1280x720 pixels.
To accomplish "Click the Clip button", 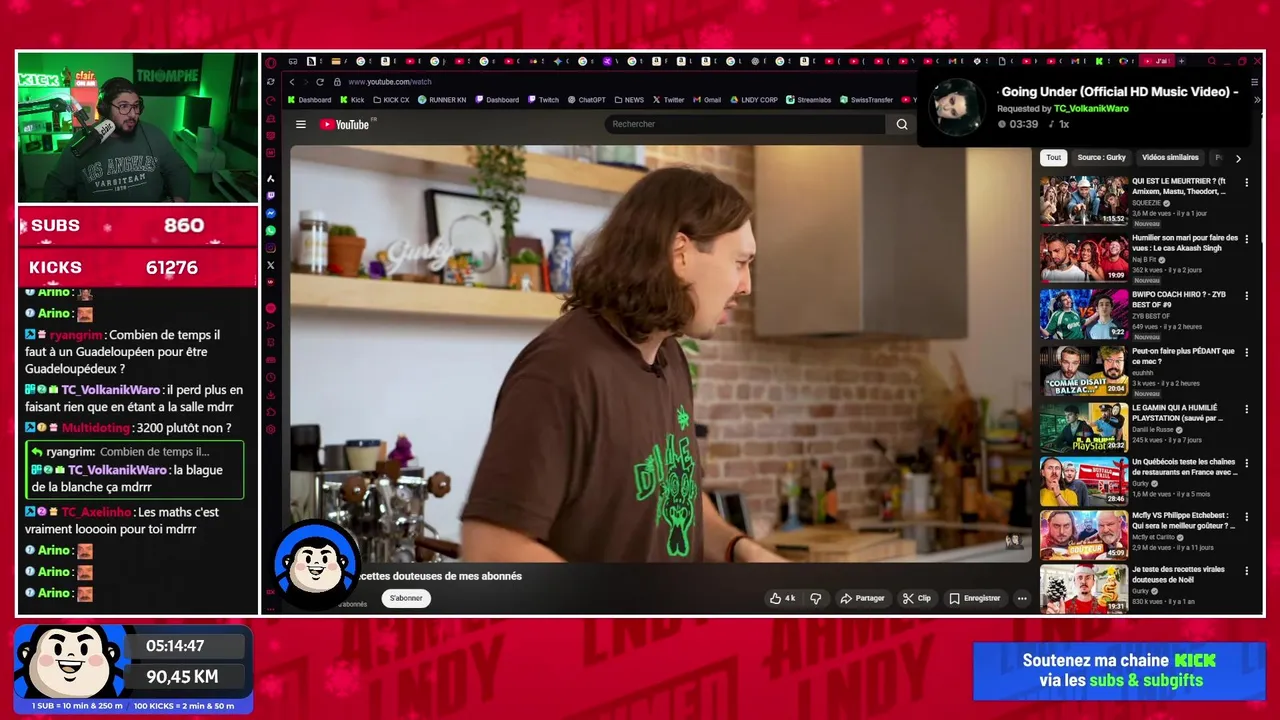I will [916, 598].
